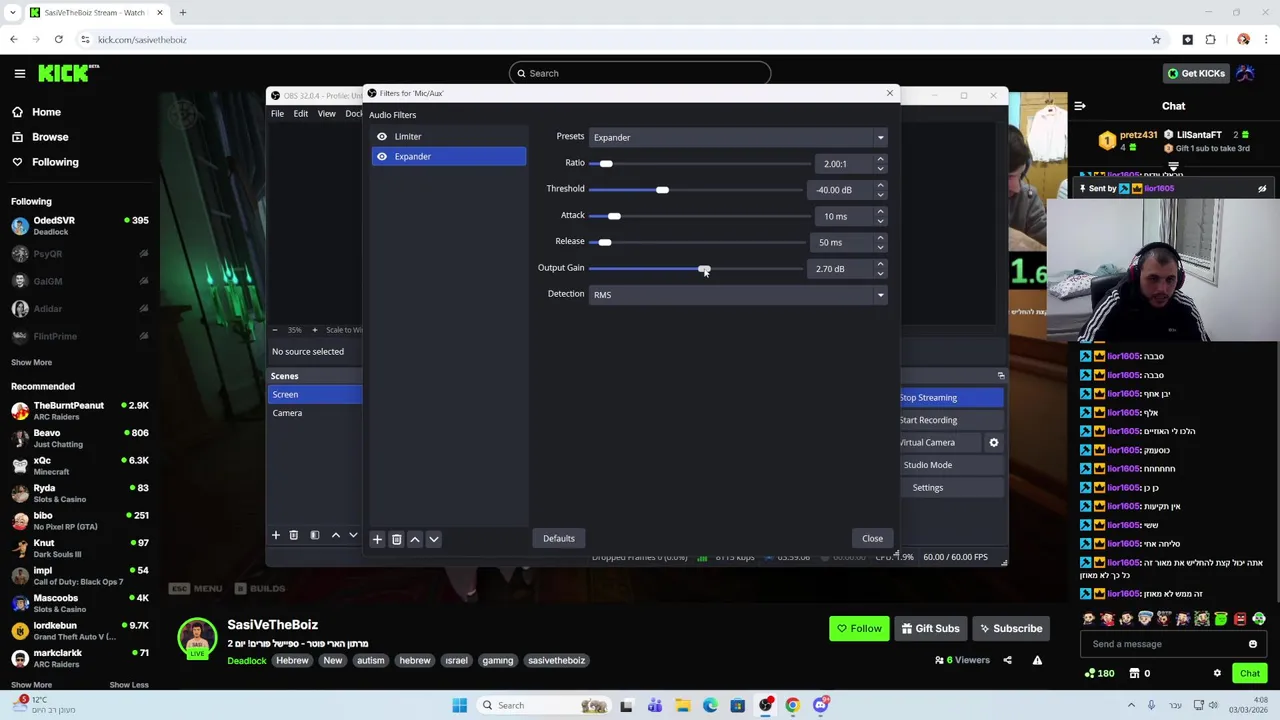Click the Threshold slider handle

[x=662, y=189]
